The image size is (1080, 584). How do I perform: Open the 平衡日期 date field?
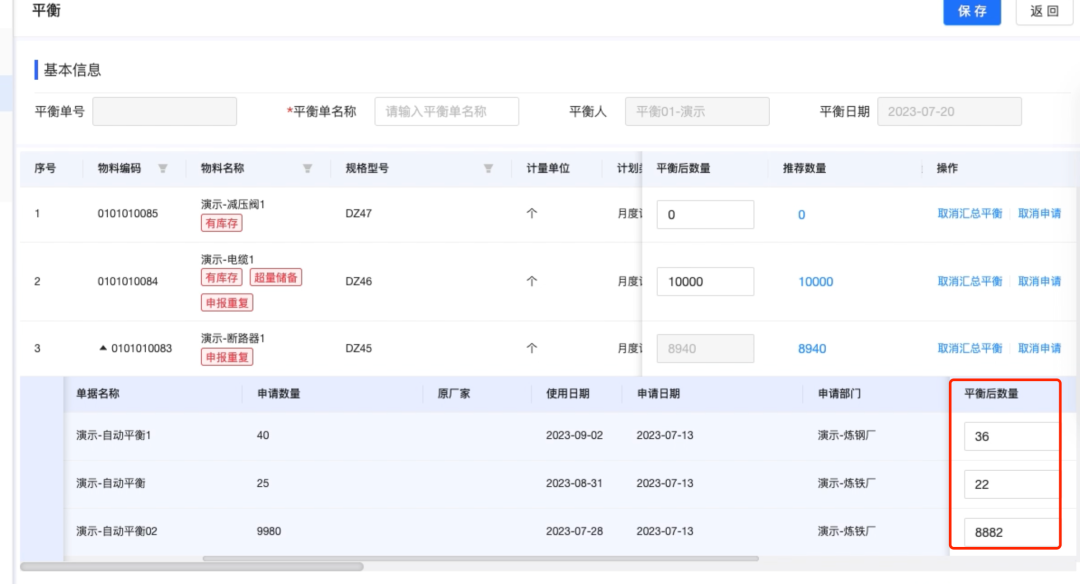pyautogui.click(x=949, y=112)
